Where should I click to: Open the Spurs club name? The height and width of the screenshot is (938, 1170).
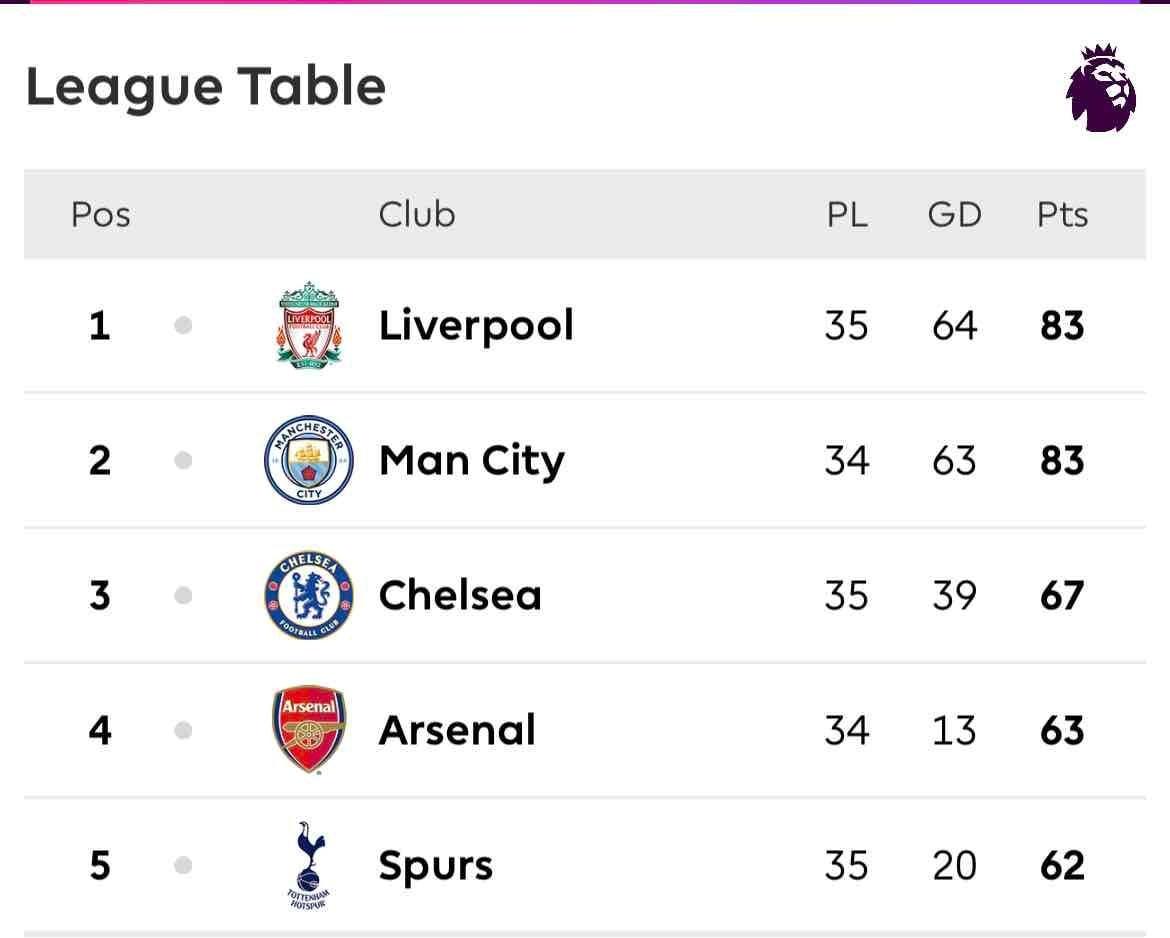(436, 866)
